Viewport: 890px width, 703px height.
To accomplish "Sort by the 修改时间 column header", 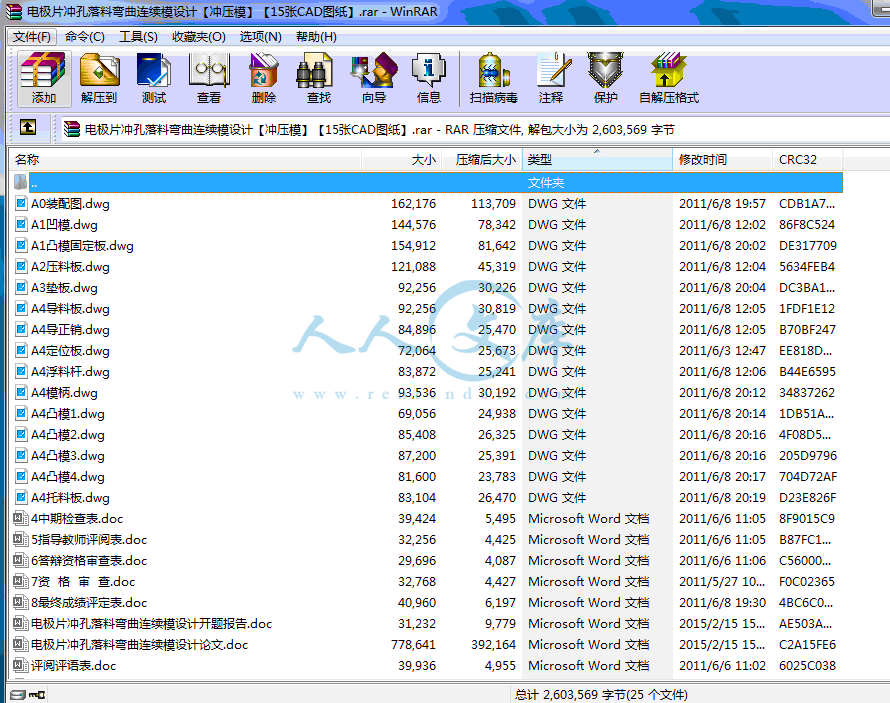I will pyautogui.click(x=722, y=159).
